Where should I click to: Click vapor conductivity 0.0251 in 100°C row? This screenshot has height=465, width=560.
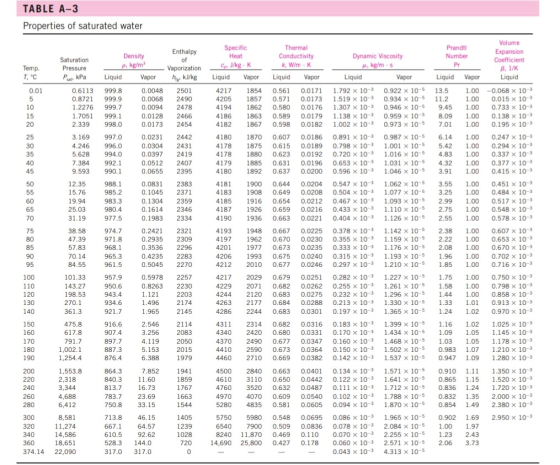point(311,278)
